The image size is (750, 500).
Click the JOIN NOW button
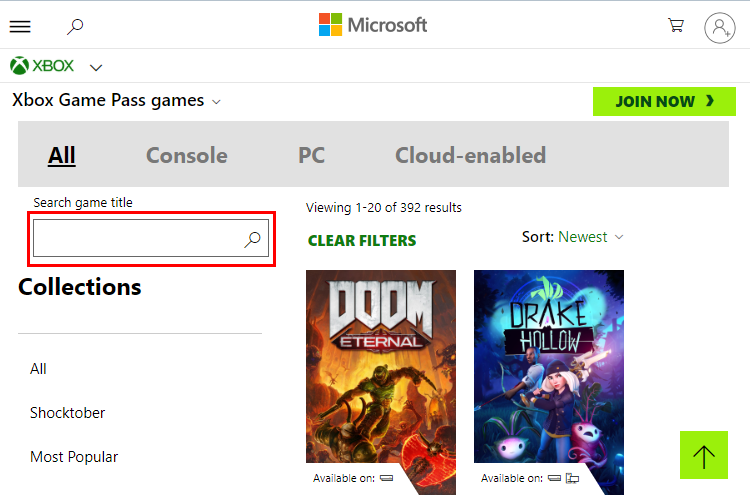[x=664, y=101]
